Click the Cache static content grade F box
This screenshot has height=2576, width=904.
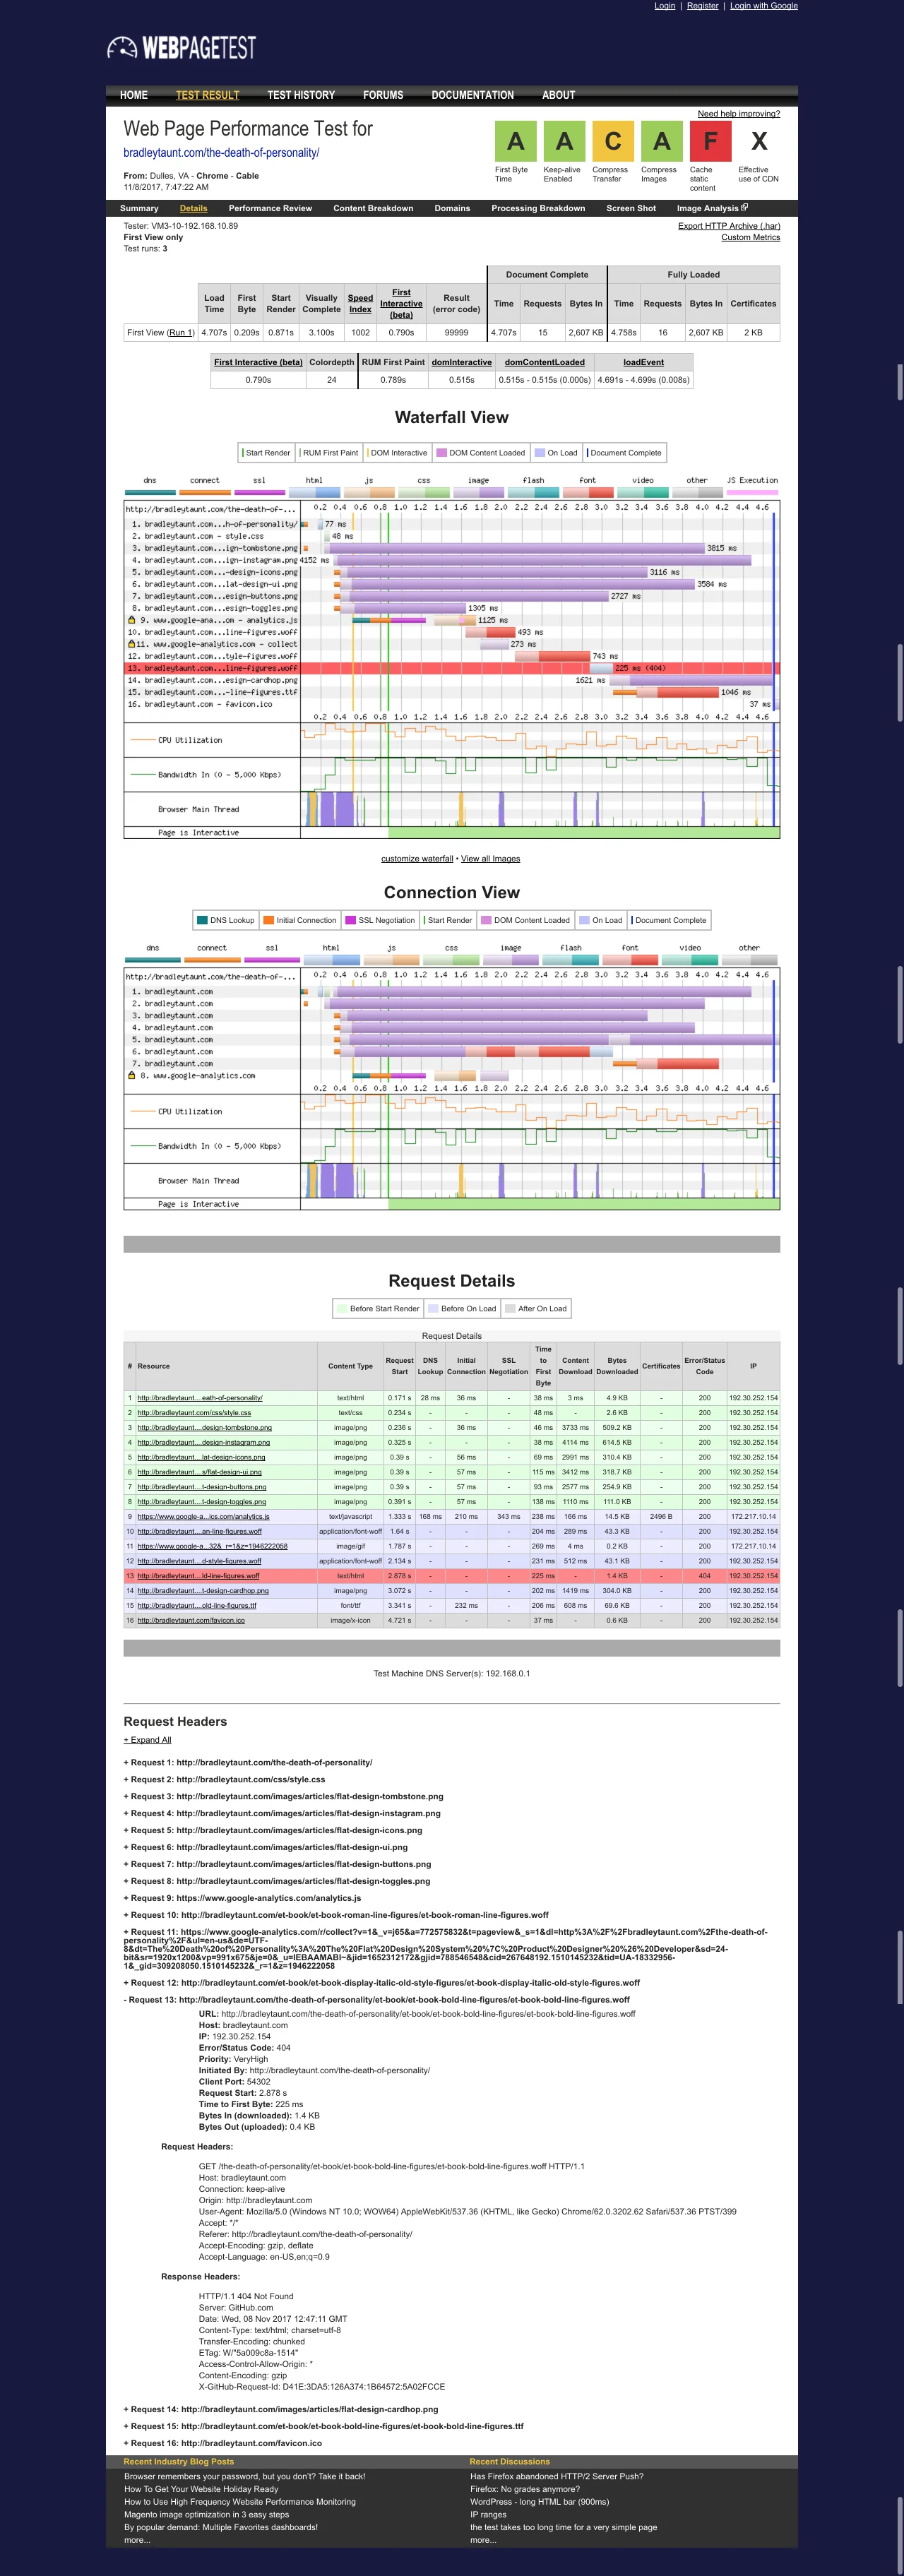coord(710,141)
